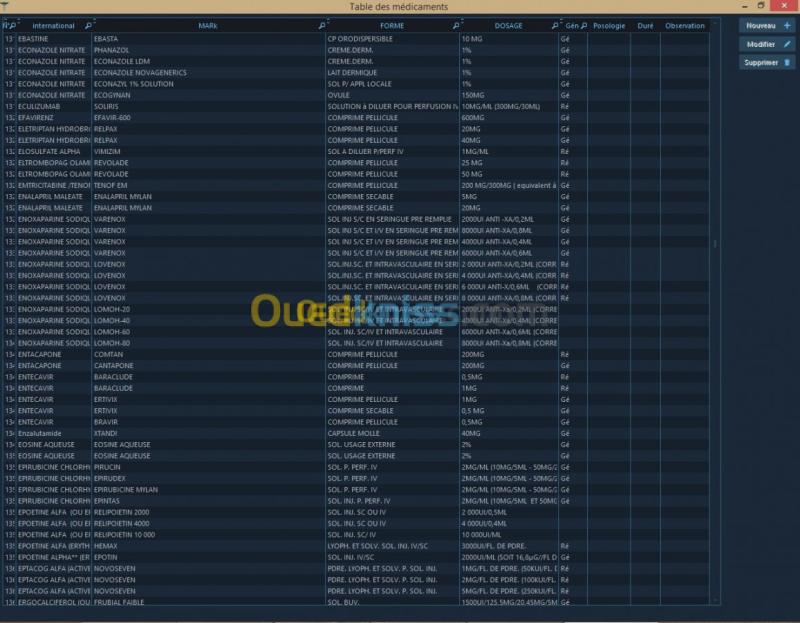Select RELIPOIETIN 2000 cell
This screenshot has height=623, width=800.
[x=208, y=512]
